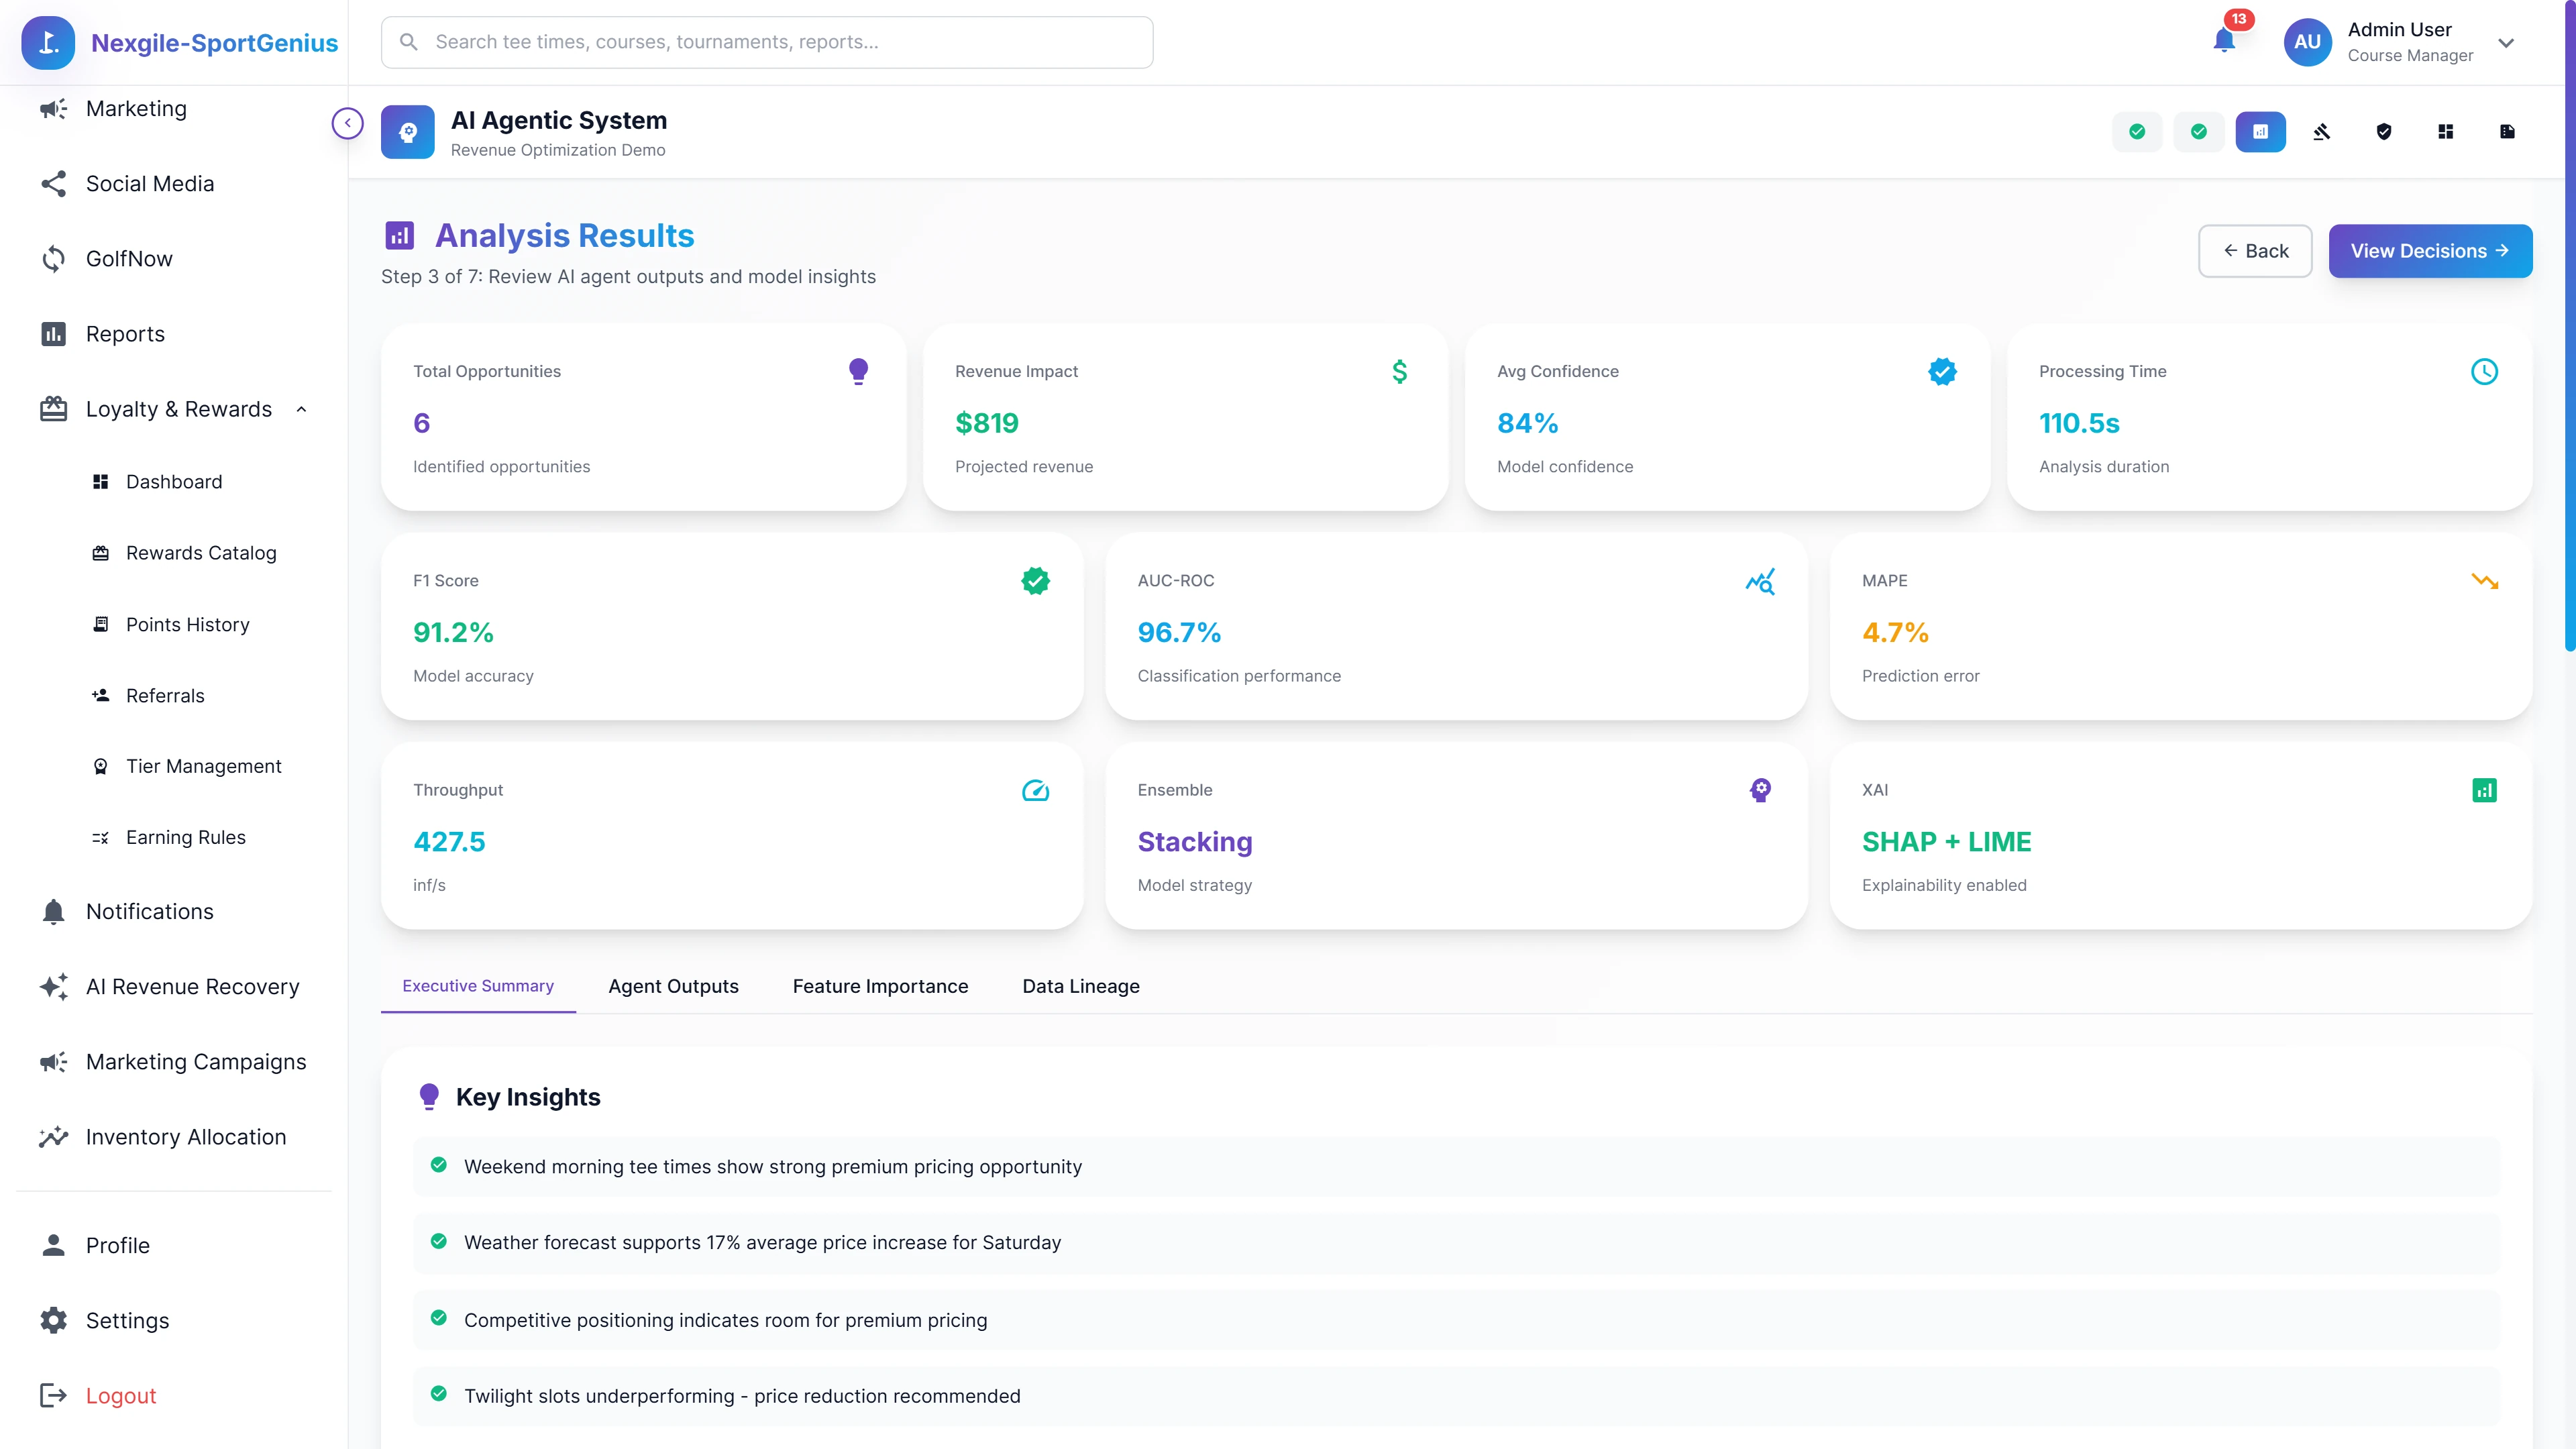Toggle the check beside Twilight slots insight
2576x1449 pixels.
439,1394
